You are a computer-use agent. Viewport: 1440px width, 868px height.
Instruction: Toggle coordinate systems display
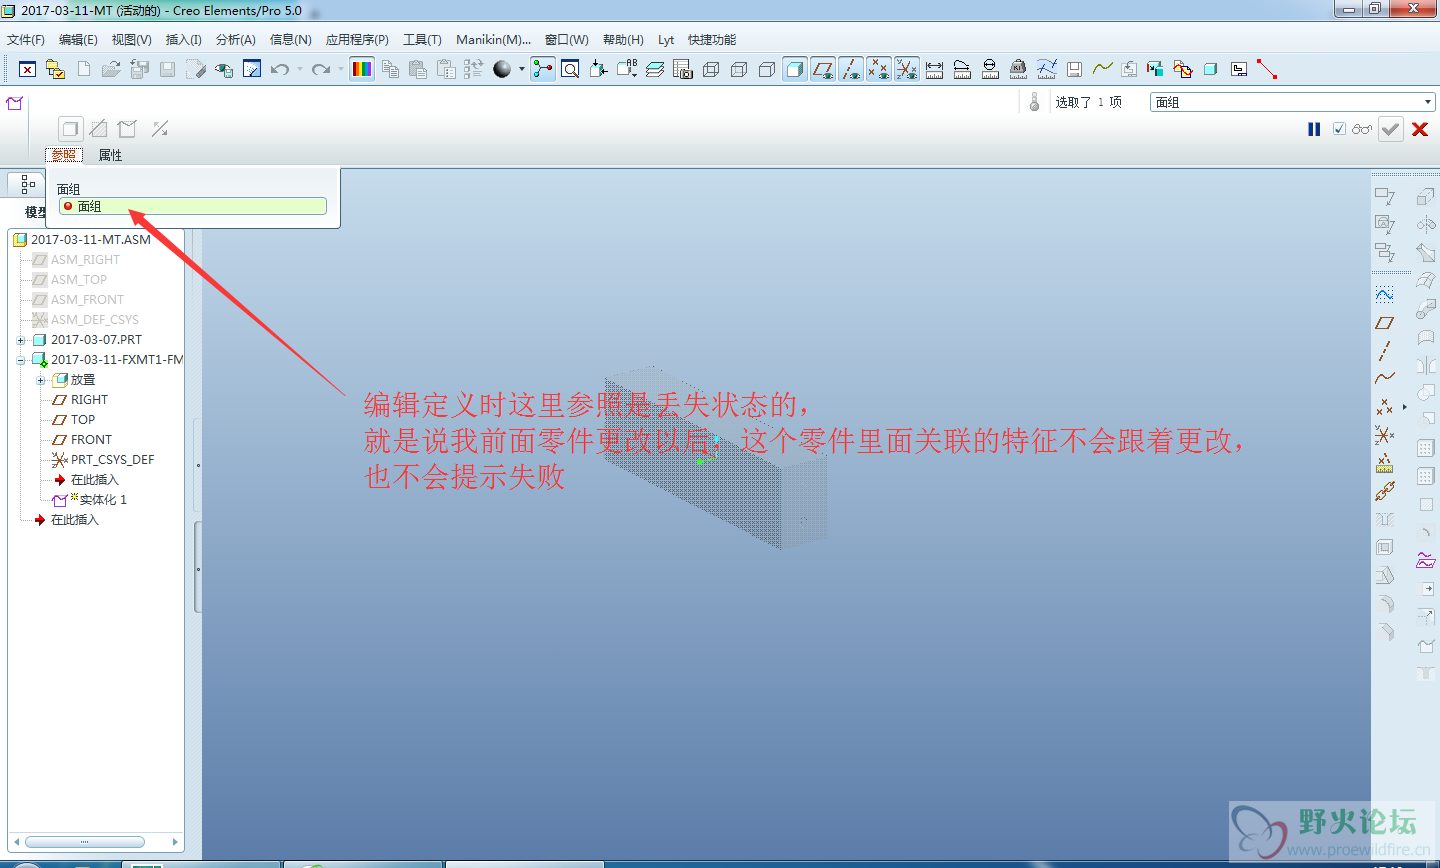pyautogui.click(x=907, y=69)
